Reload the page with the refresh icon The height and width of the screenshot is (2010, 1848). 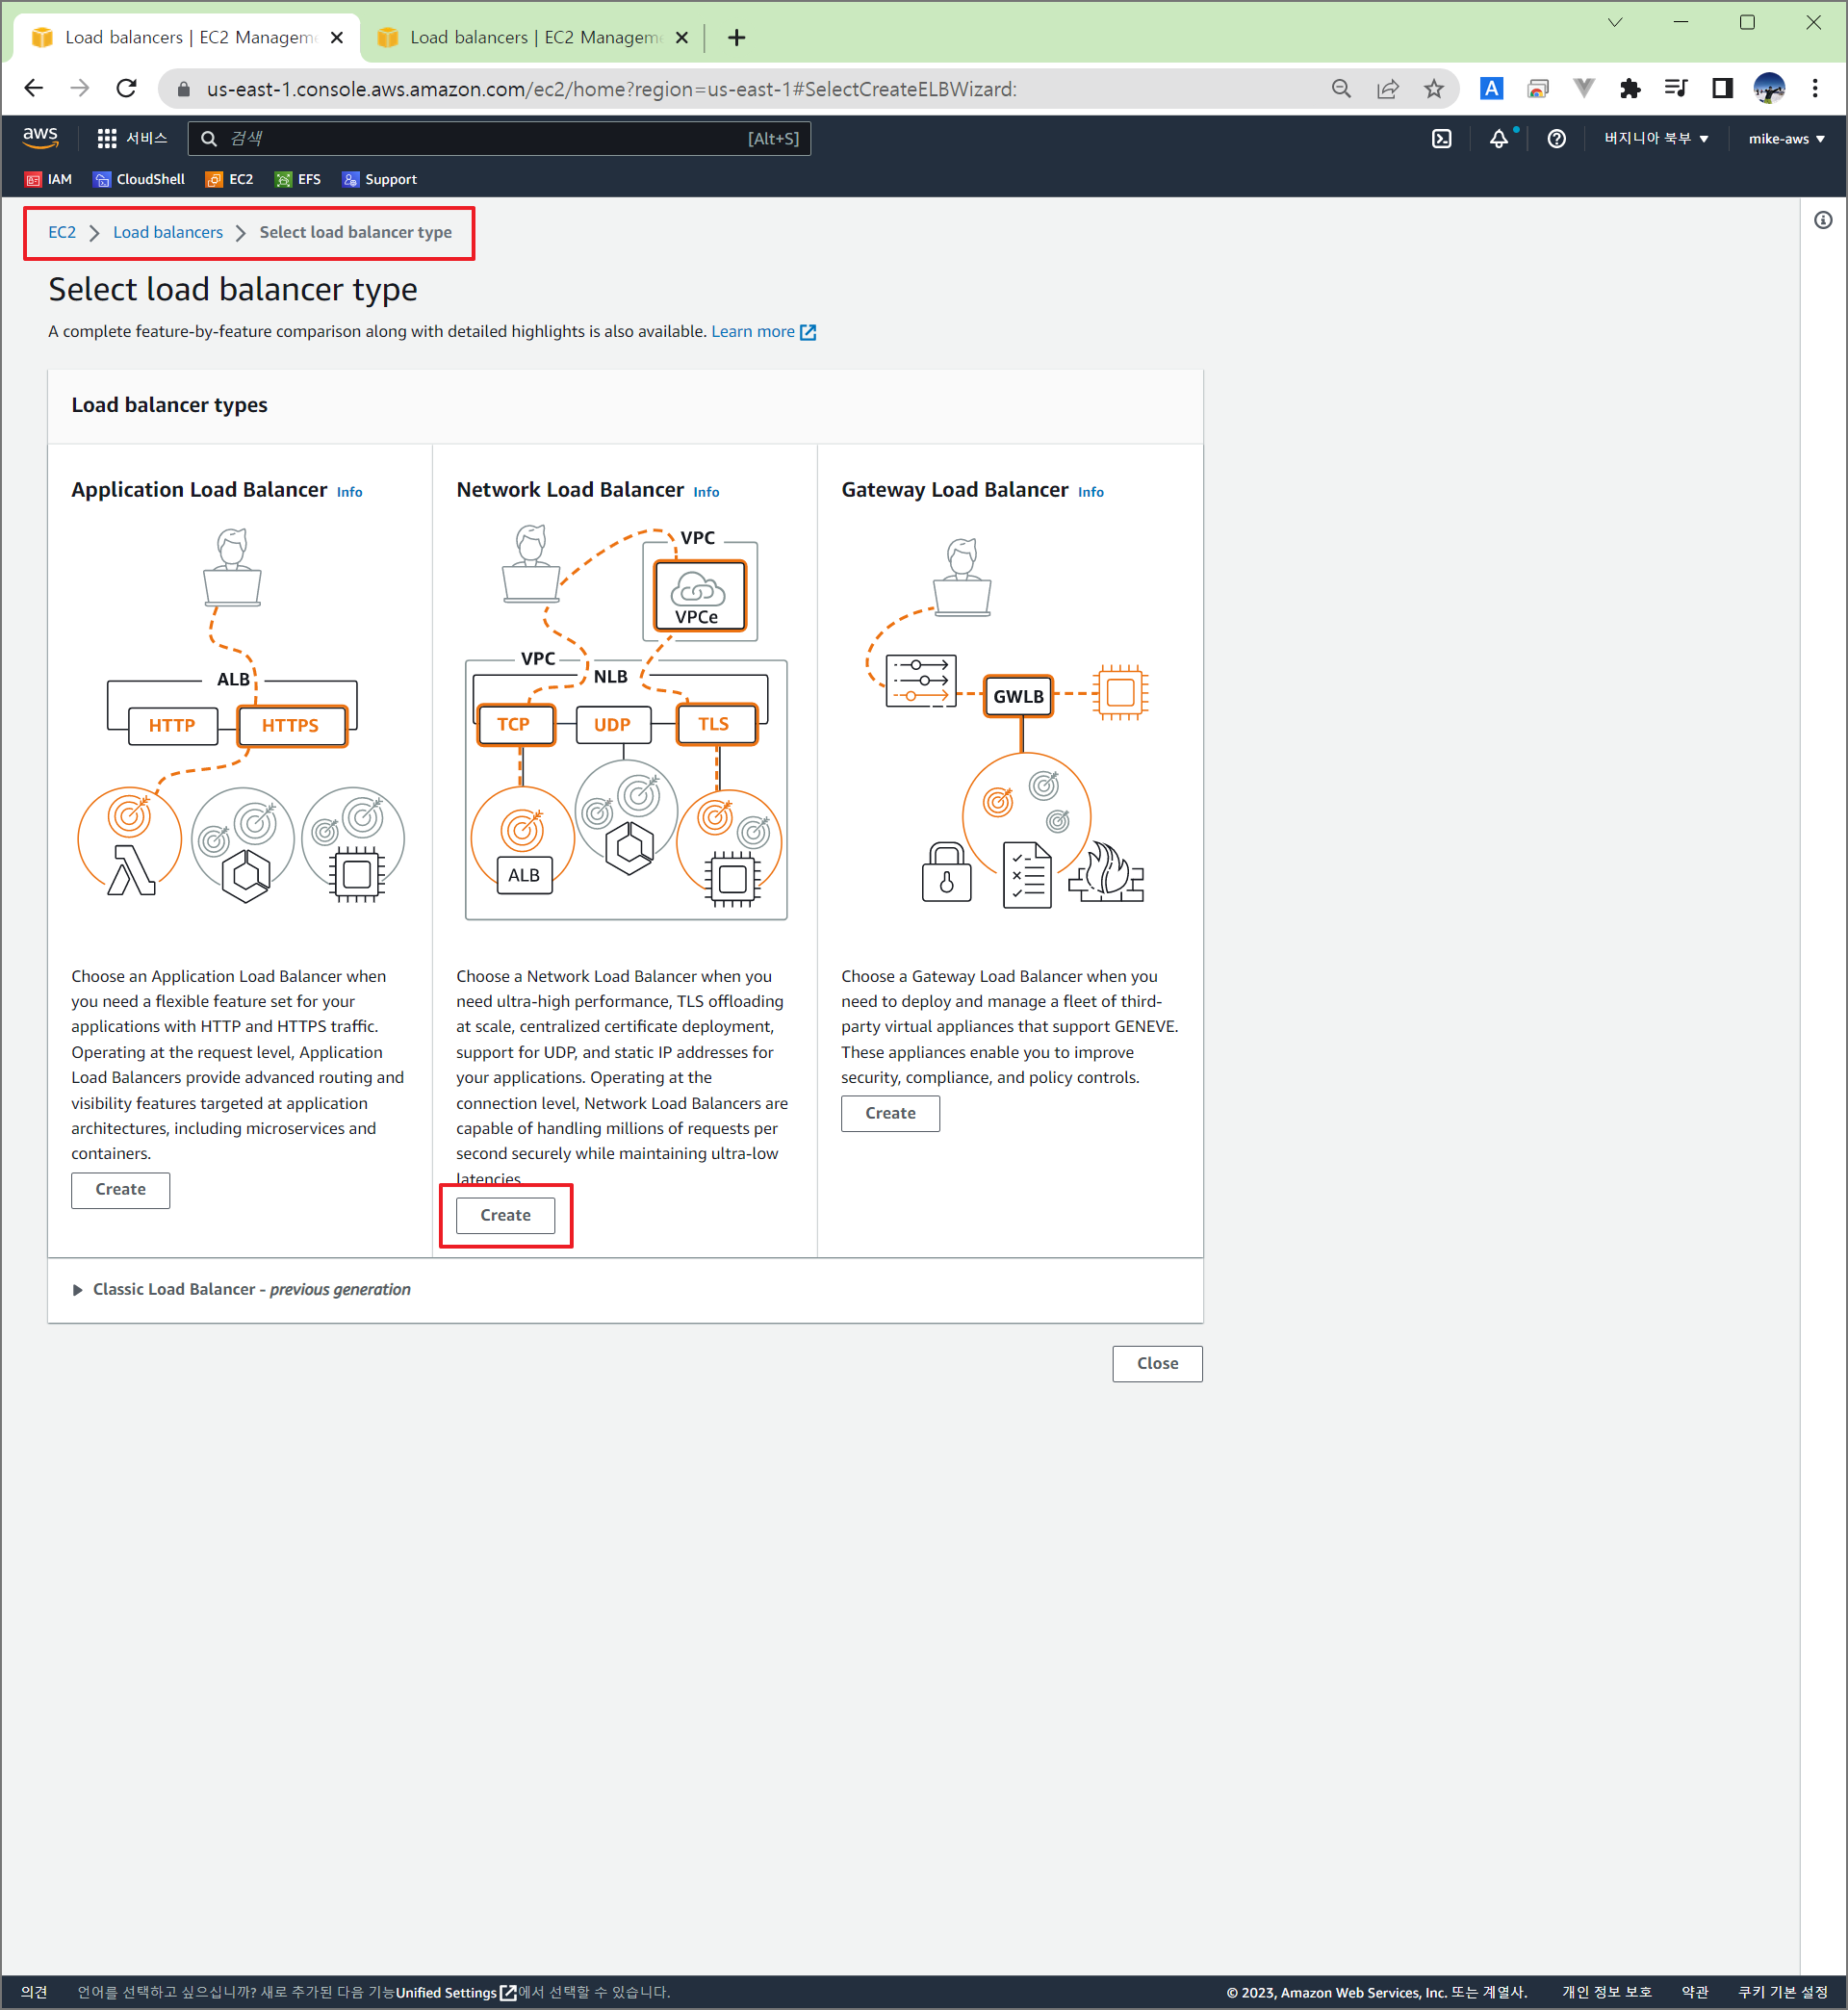[126, 89]
